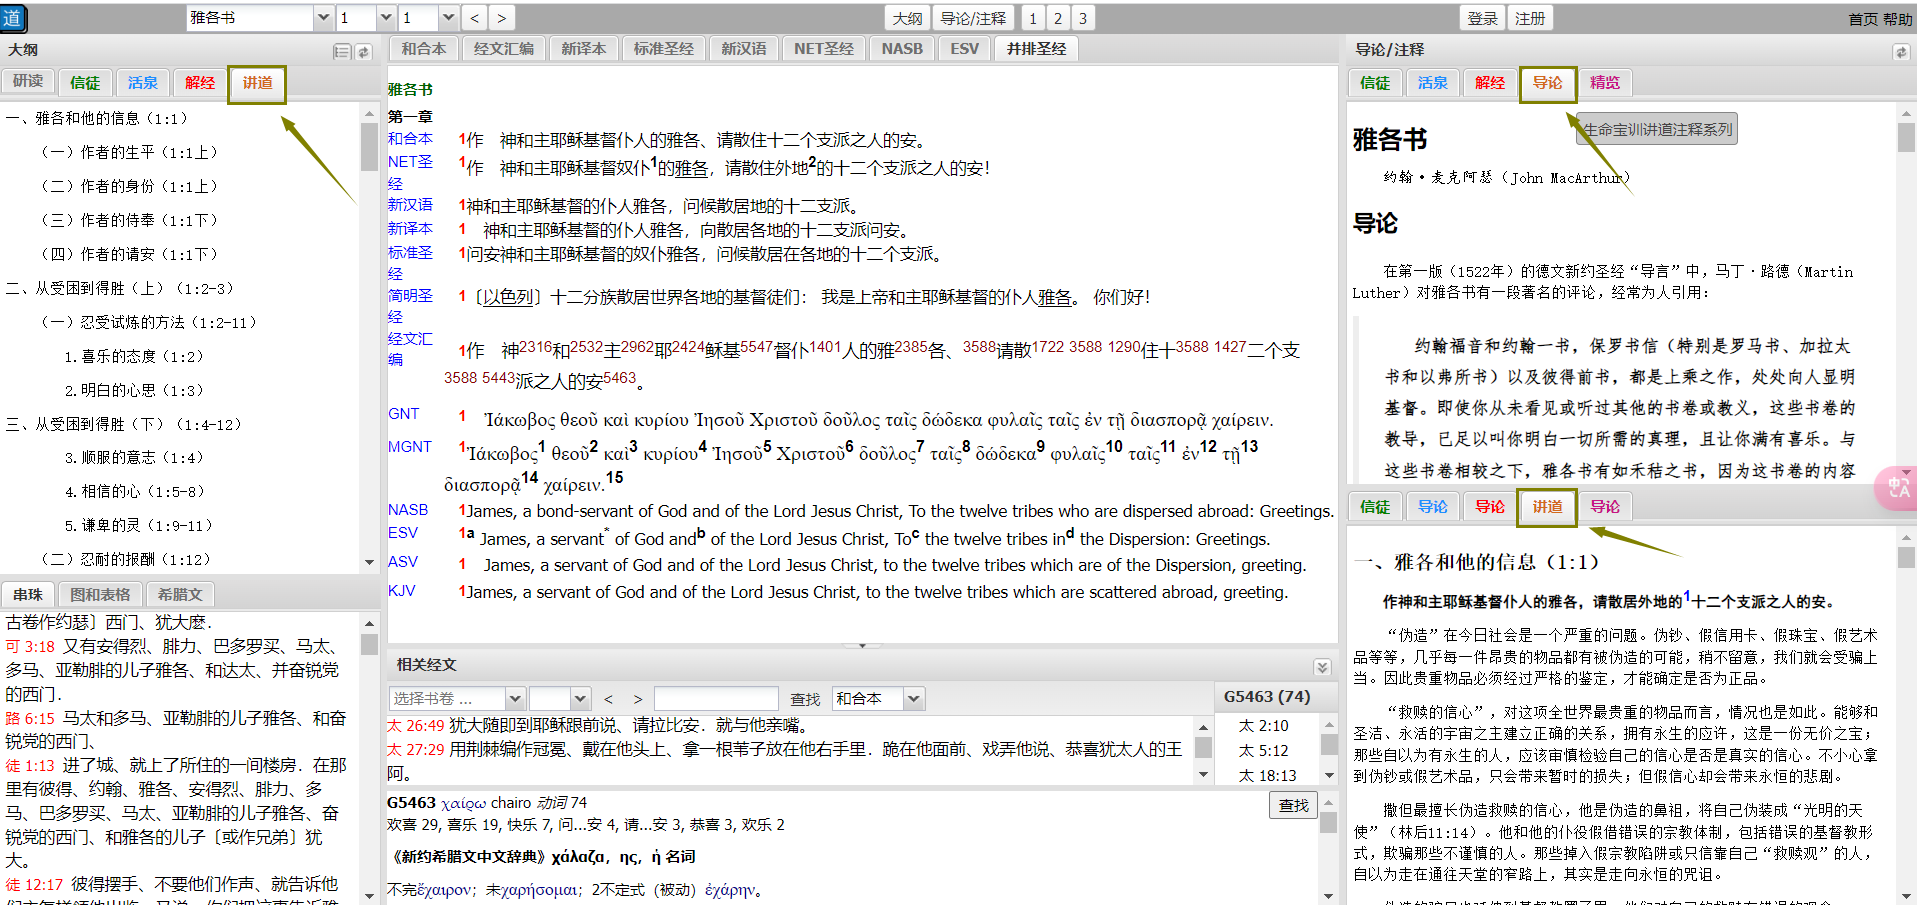The image size is (1917, 905).
Task: Select the 希腊文 tab
Action: coord(180,594)
